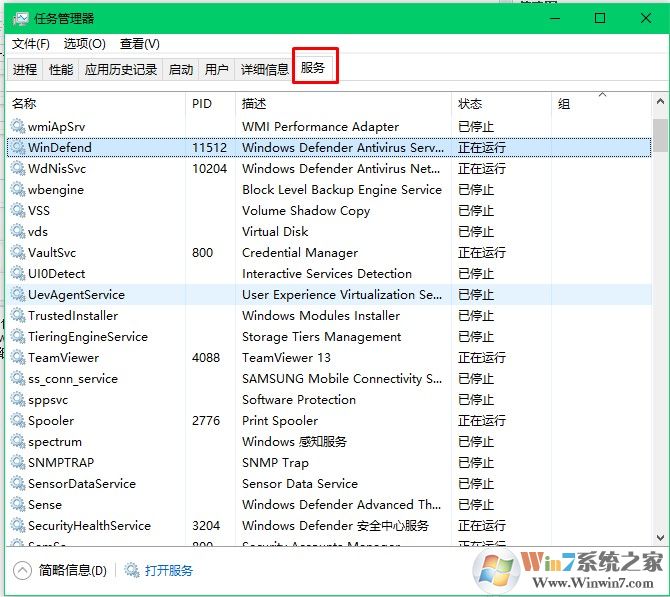
Task: Click the gear icon beside TrustedInstaller
Action: 18,315
